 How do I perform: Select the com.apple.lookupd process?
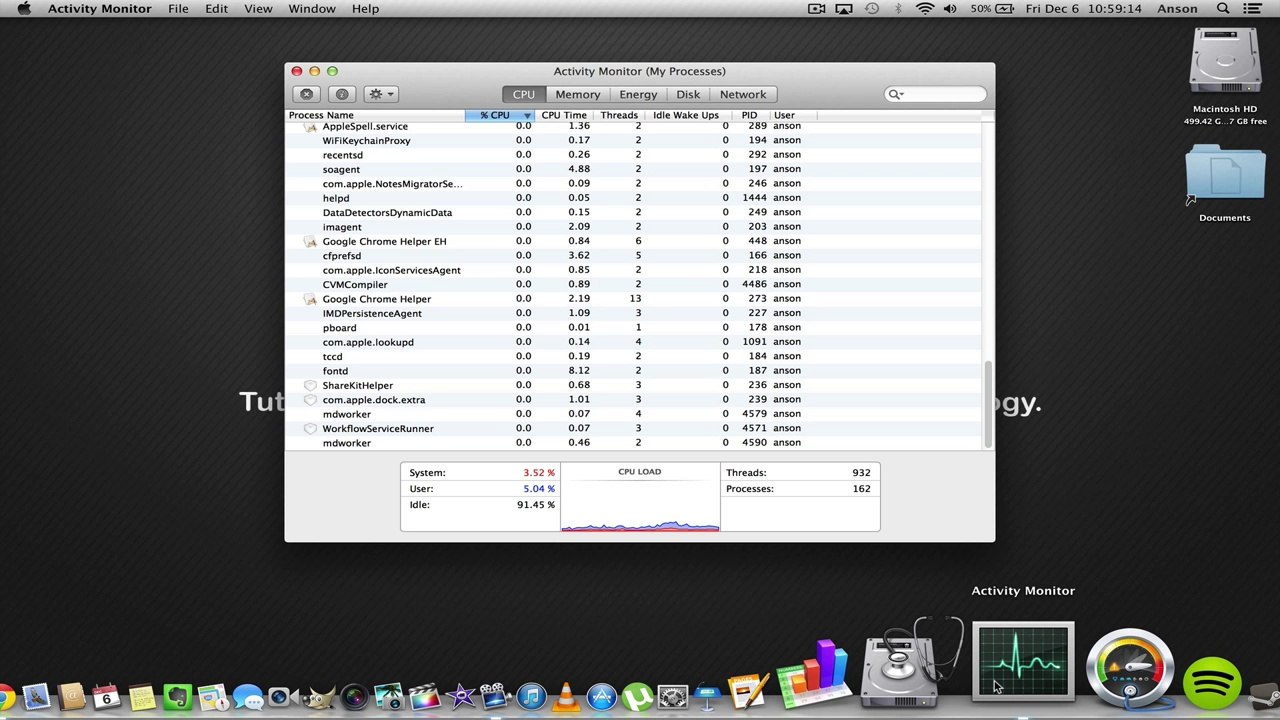[x=634, y=342]
